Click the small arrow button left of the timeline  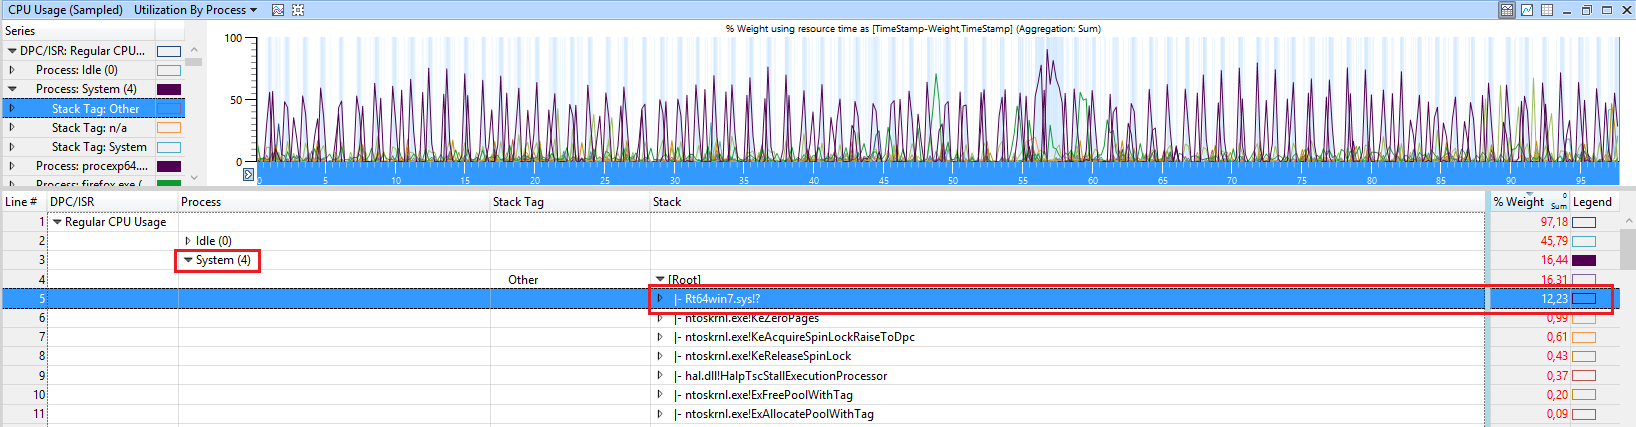pos(249,174)
